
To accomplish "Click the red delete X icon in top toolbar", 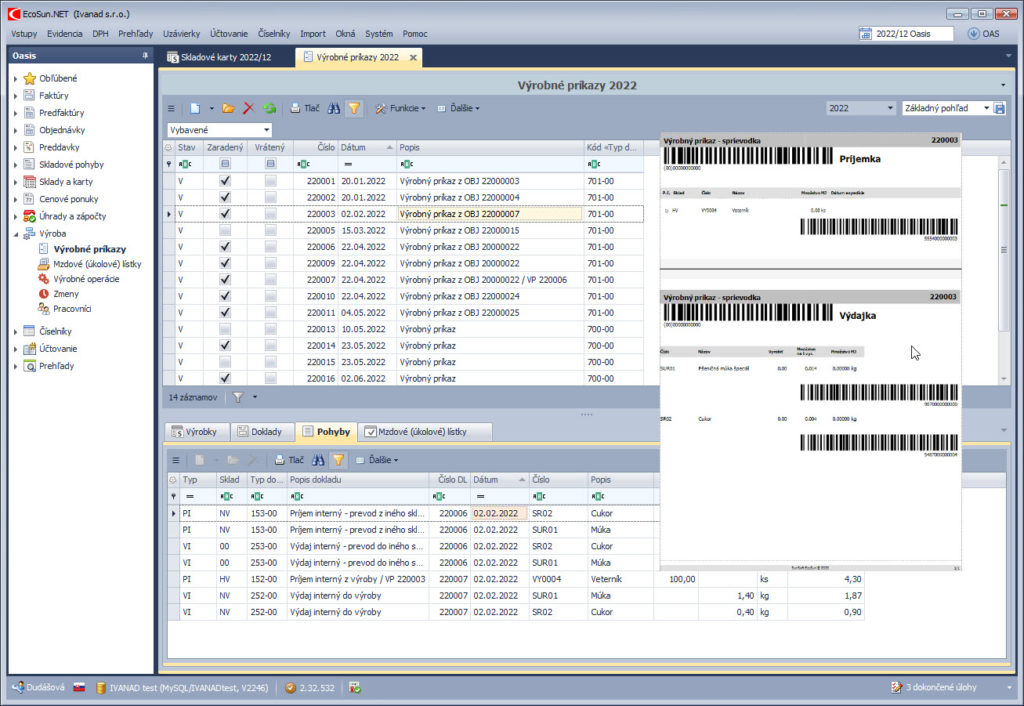I will 248,108.
